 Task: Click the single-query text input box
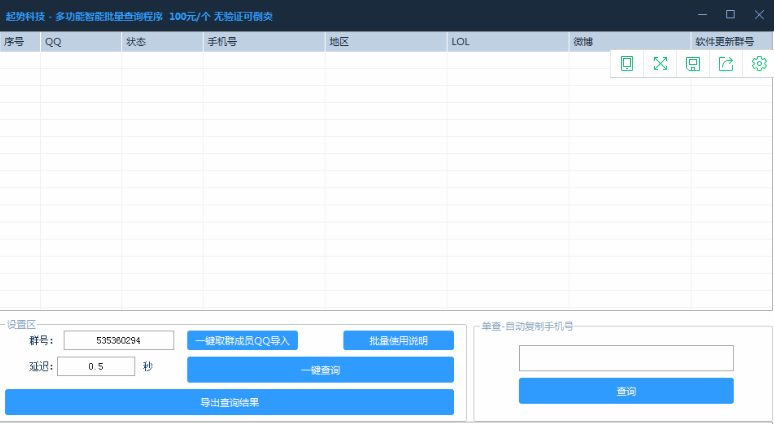click(626, 358)
